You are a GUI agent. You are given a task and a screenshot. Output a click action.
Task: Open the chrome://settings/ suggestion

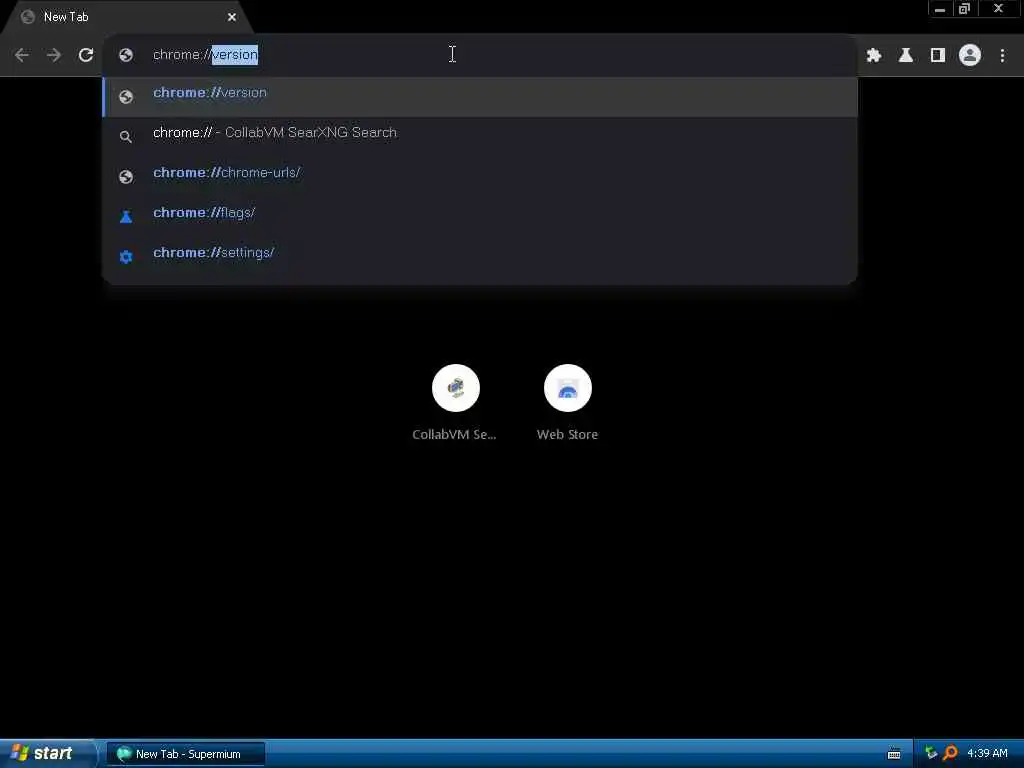[x=480, y=256]
